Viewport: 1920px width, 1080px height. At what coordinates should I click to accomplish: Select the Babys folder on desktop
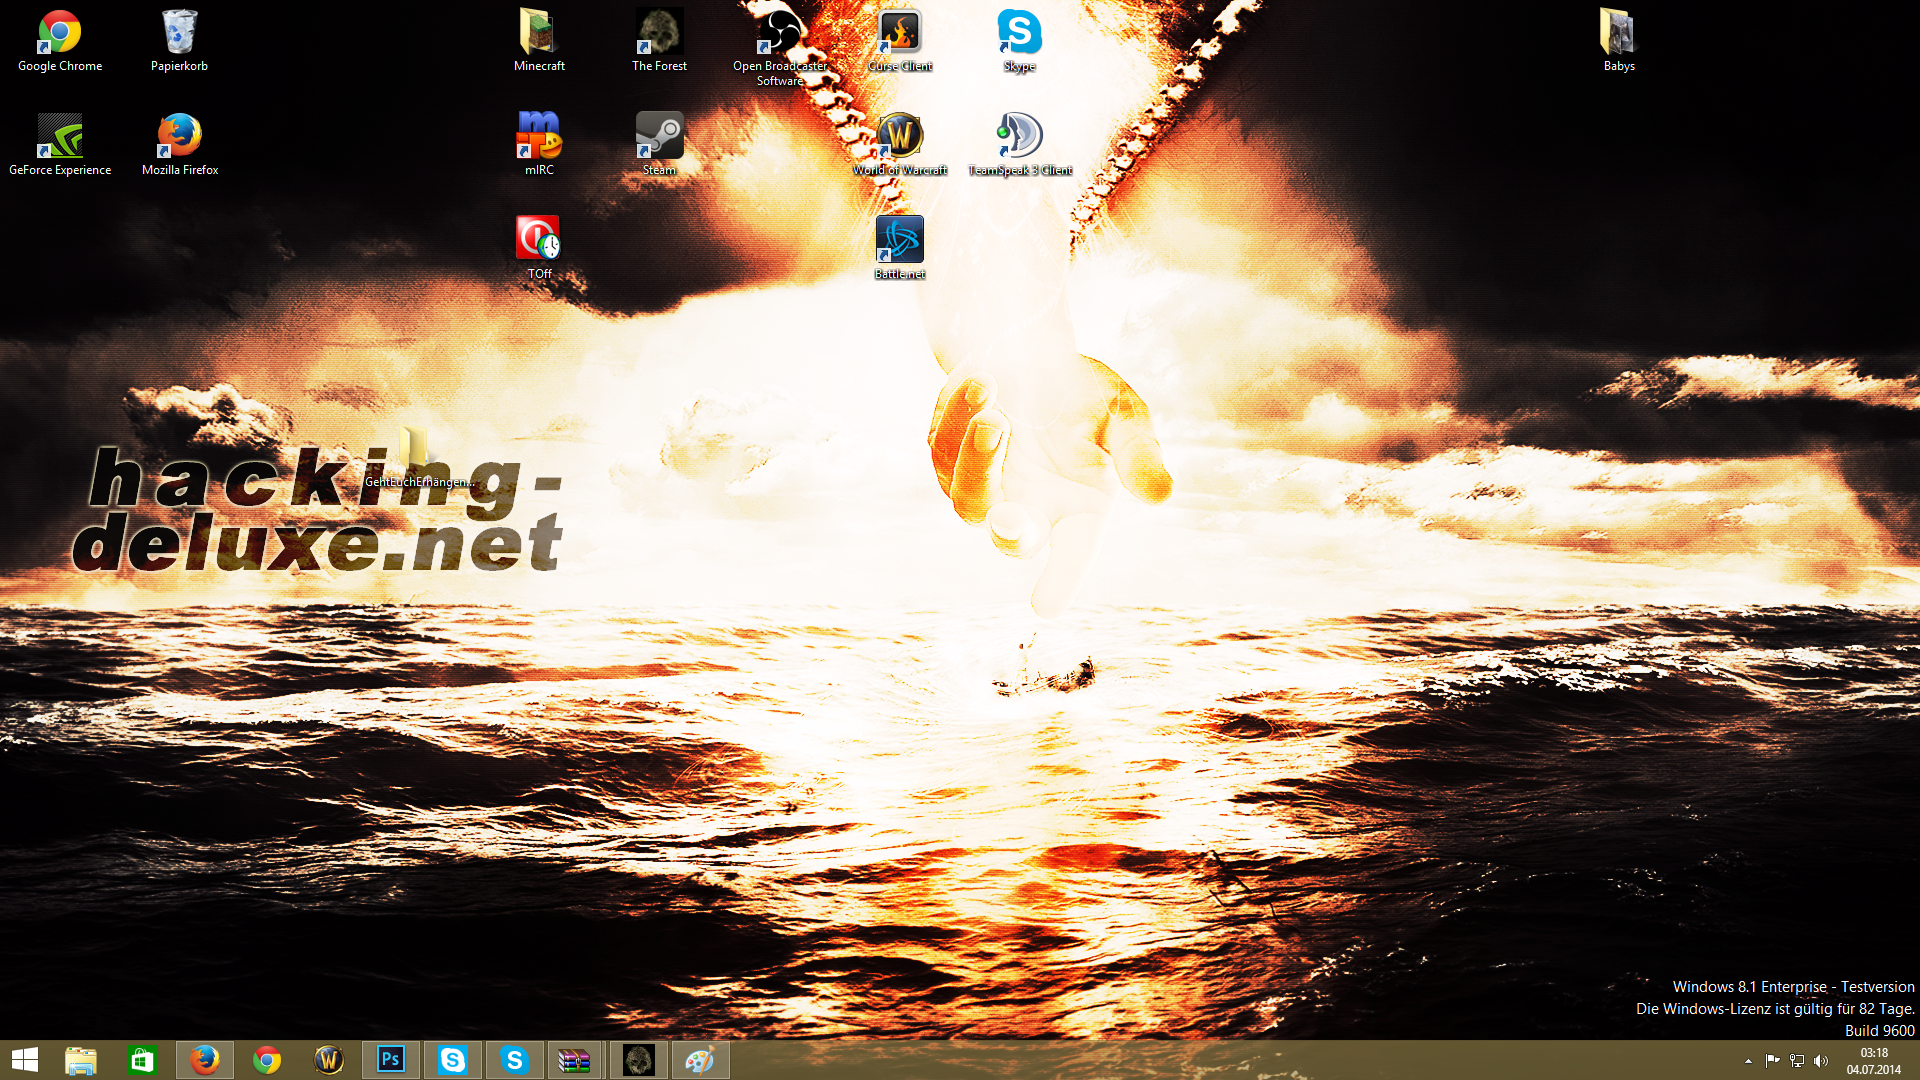(1618, 35)
